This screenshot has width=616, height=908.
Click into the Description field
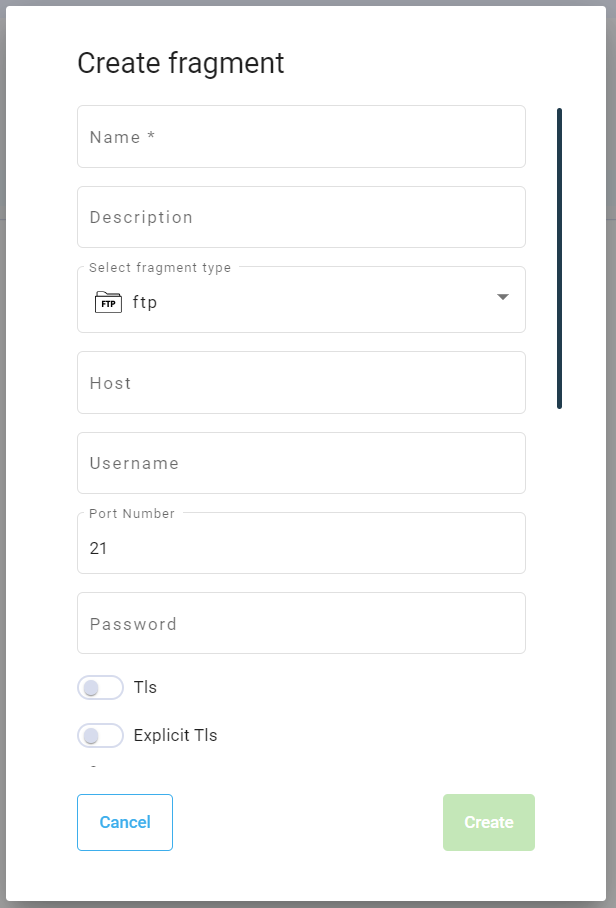(x=301, y=217)
